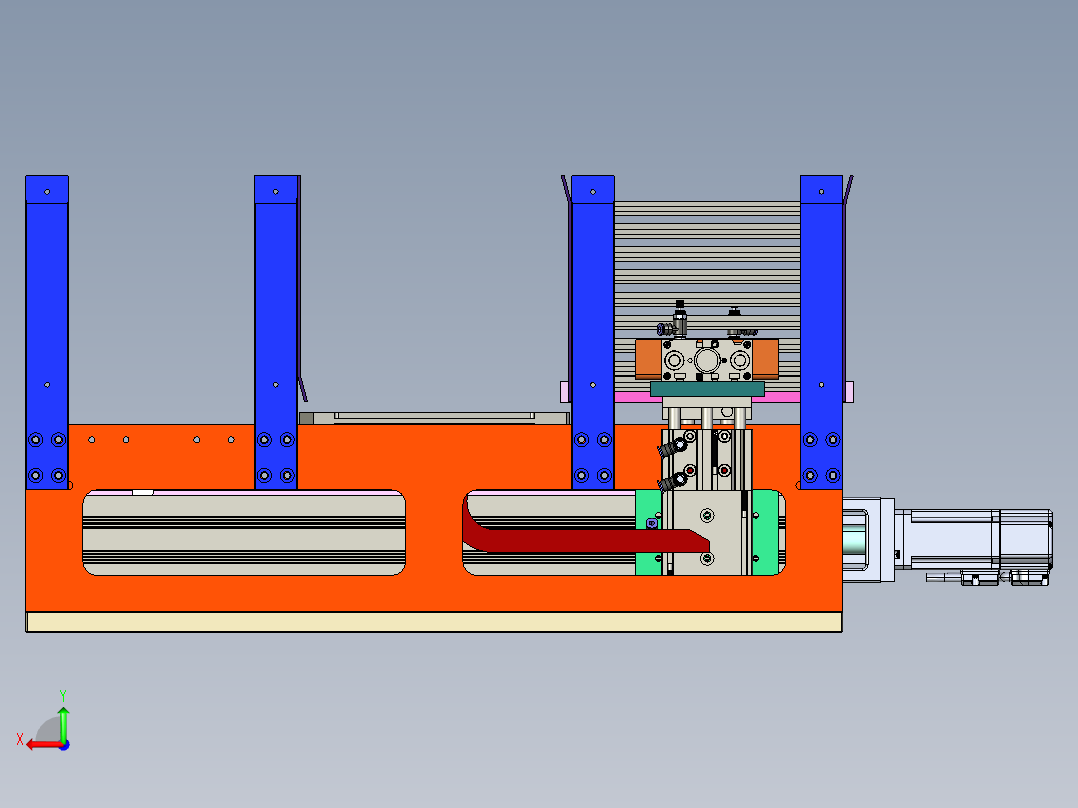The height and width of the screenshot is (808, 1078).
Task: Select the far-right blue upright post
Action: [822, 332]
